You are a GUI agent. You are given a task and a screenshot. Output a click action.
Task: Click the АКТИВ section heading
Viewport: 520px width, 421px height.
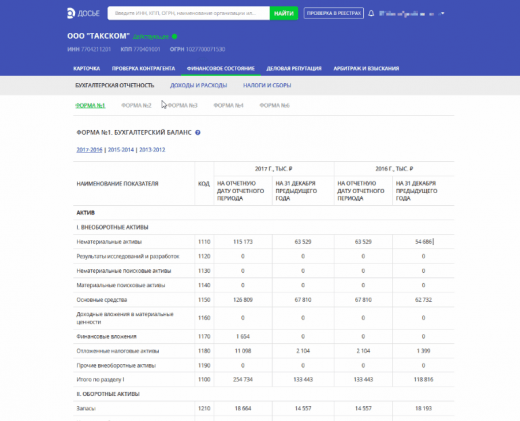tap(86, 213)
